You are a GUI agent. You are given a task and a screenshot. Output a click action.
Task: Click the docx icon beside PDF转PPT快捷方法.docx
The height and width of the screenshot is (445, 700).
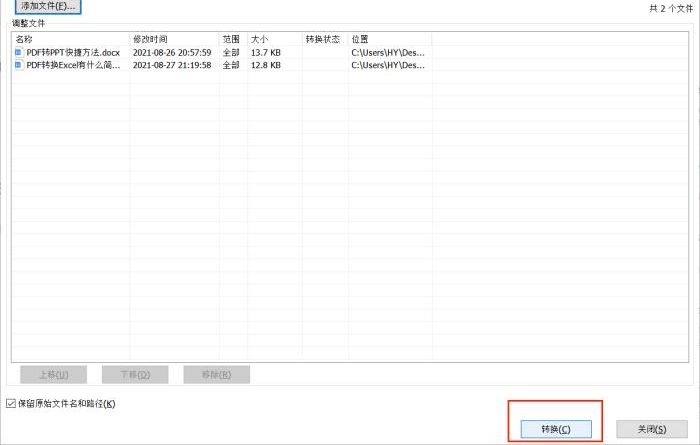18,52
